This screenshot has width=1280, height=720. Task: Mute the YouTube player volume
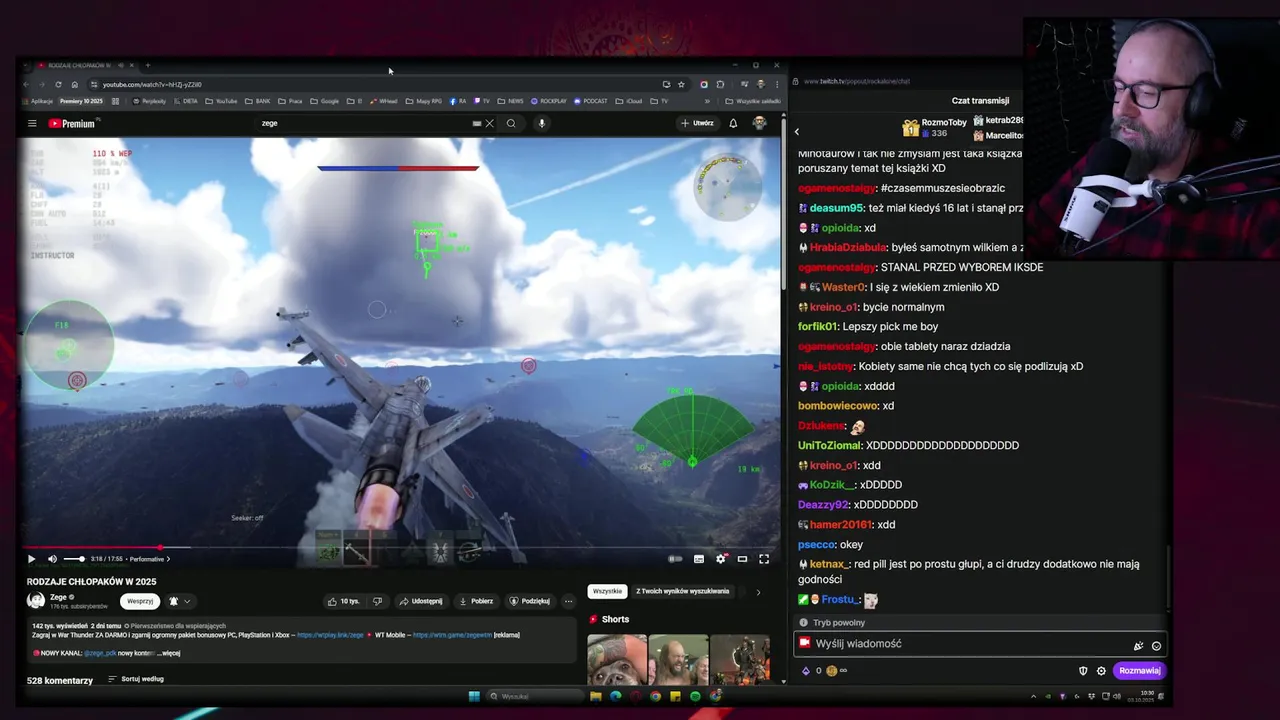pyautogui.click(x=52, y=559)
